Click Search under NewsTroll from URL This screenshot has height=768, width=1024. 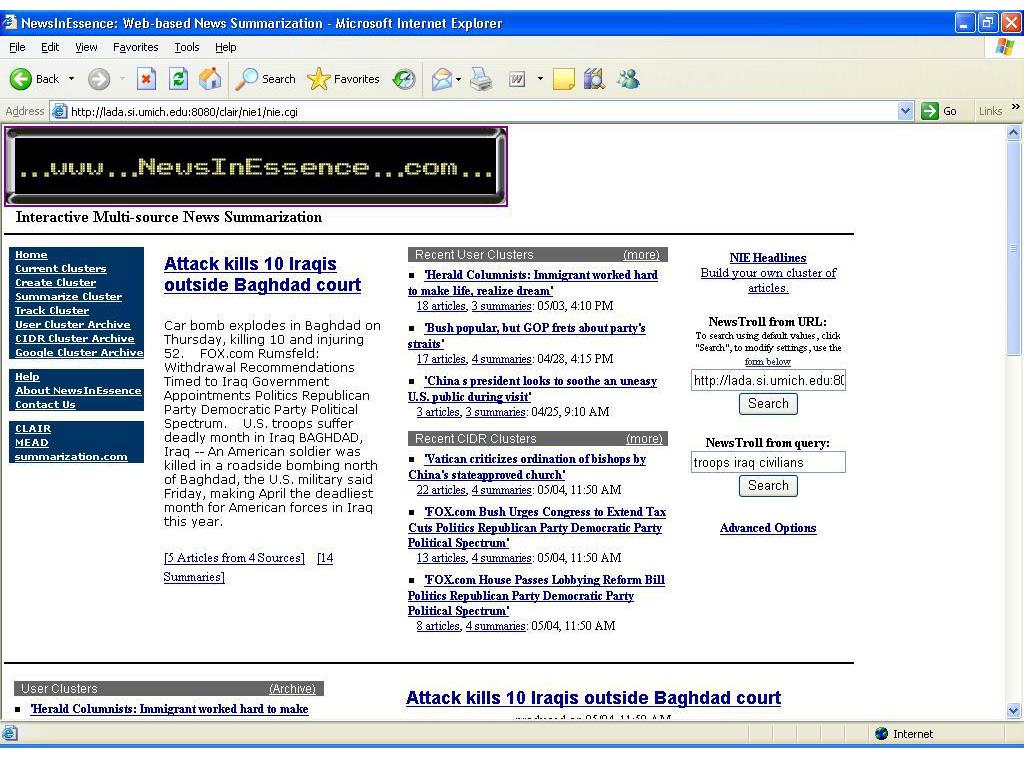point(768,404)
